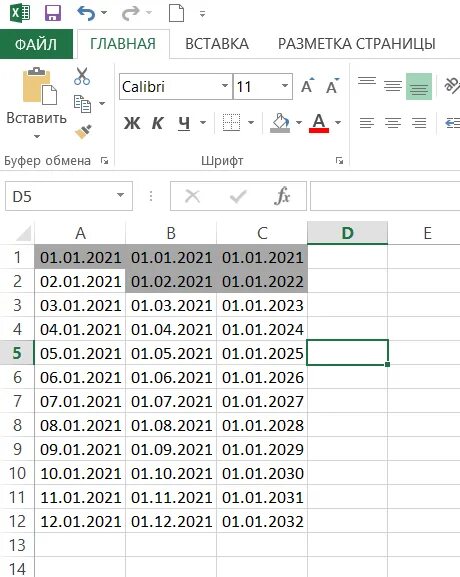Select cell B3 with 01.03.2021
Screen dimensions: 460x577
point(171,305)
